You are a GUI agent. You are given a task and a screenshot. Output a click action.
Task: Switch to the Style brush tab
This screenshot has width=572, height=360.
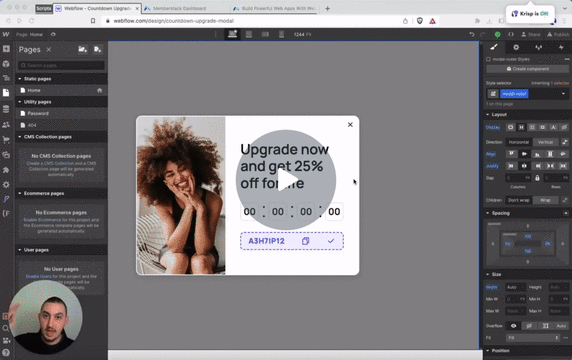click(x=494, y=47)
